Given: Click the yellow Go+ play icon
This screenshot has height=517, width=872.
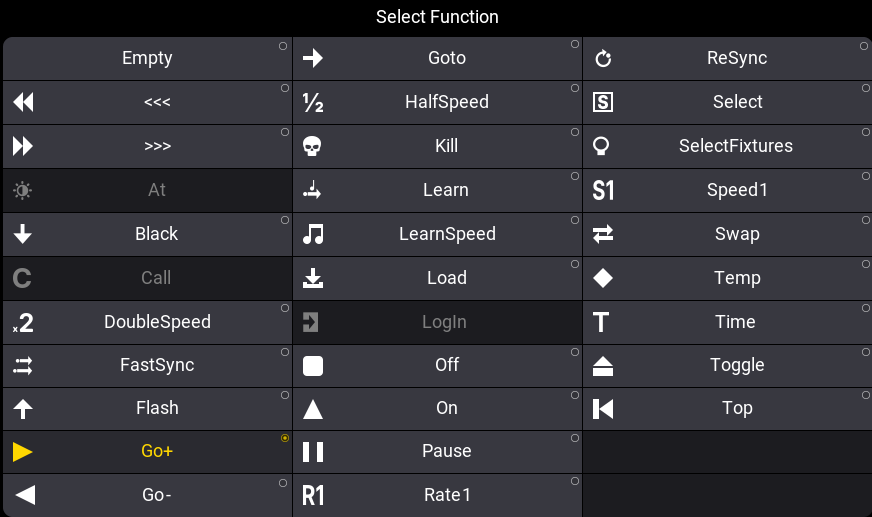Looking at the screenshot, I should [23, 452].
